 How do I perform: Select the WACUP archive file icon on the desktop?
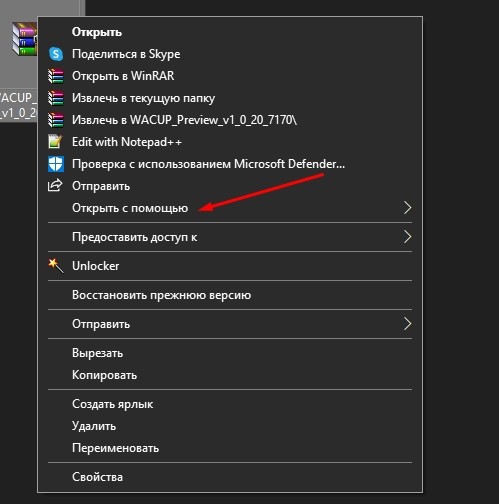click(x=24, y=39)
